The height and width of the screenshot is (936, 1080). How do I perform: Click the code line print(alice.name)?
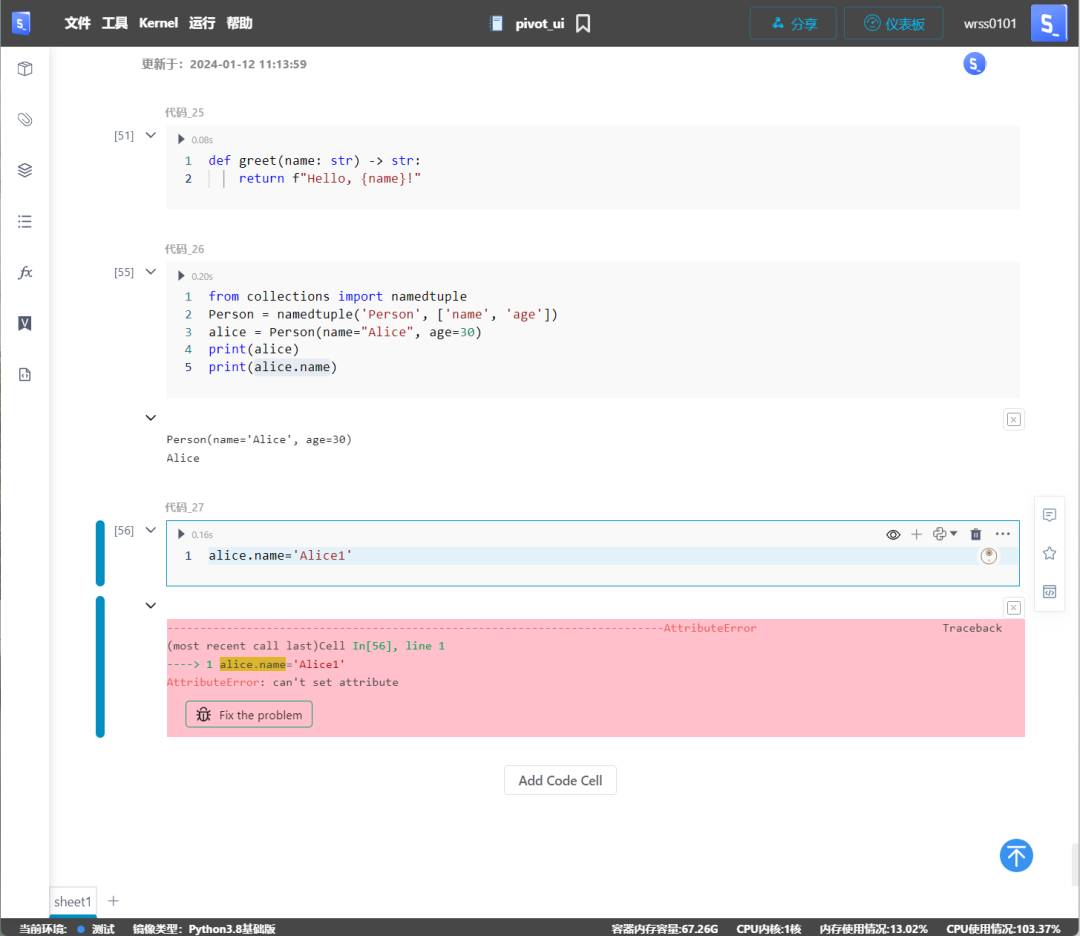[x=273, y=367]
